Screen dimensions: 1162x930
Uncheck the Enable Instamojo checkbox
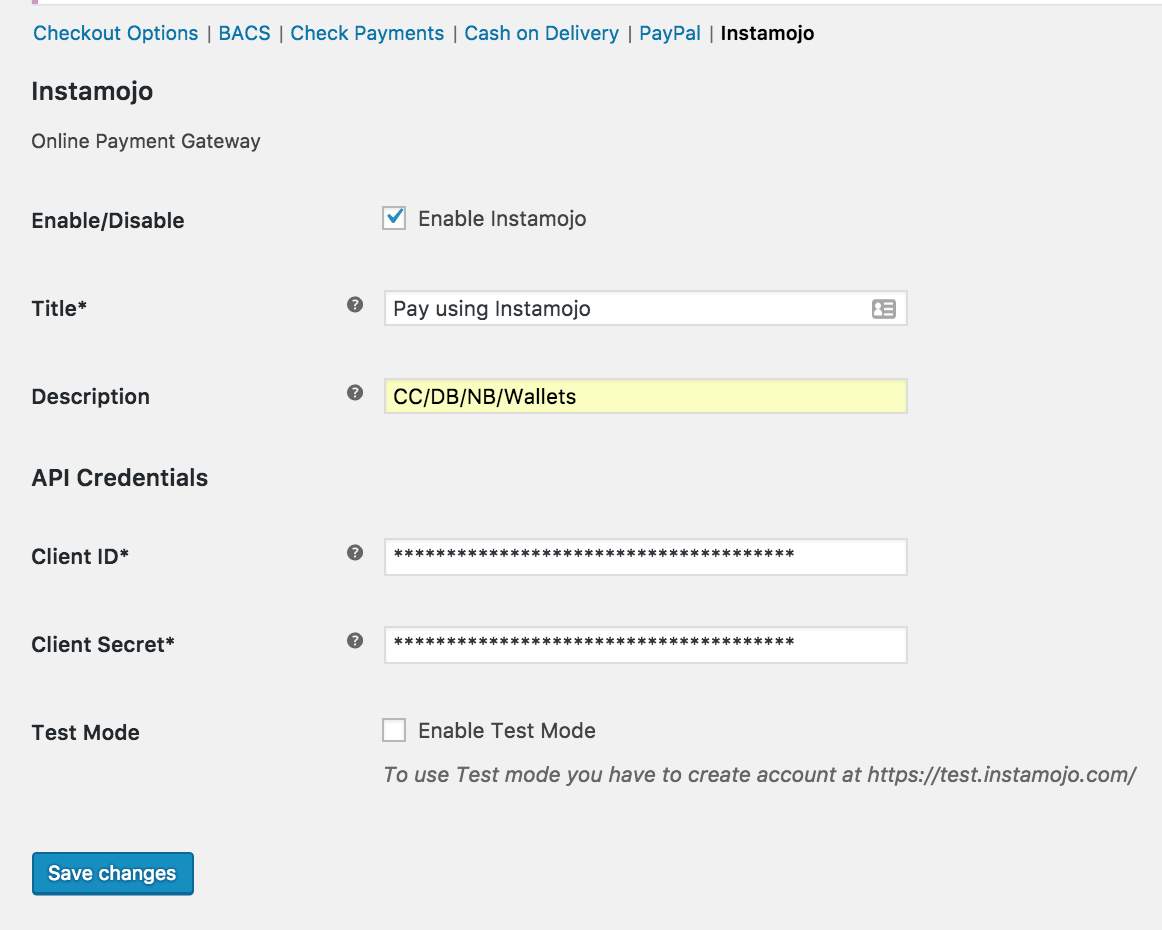pos(394,218)
